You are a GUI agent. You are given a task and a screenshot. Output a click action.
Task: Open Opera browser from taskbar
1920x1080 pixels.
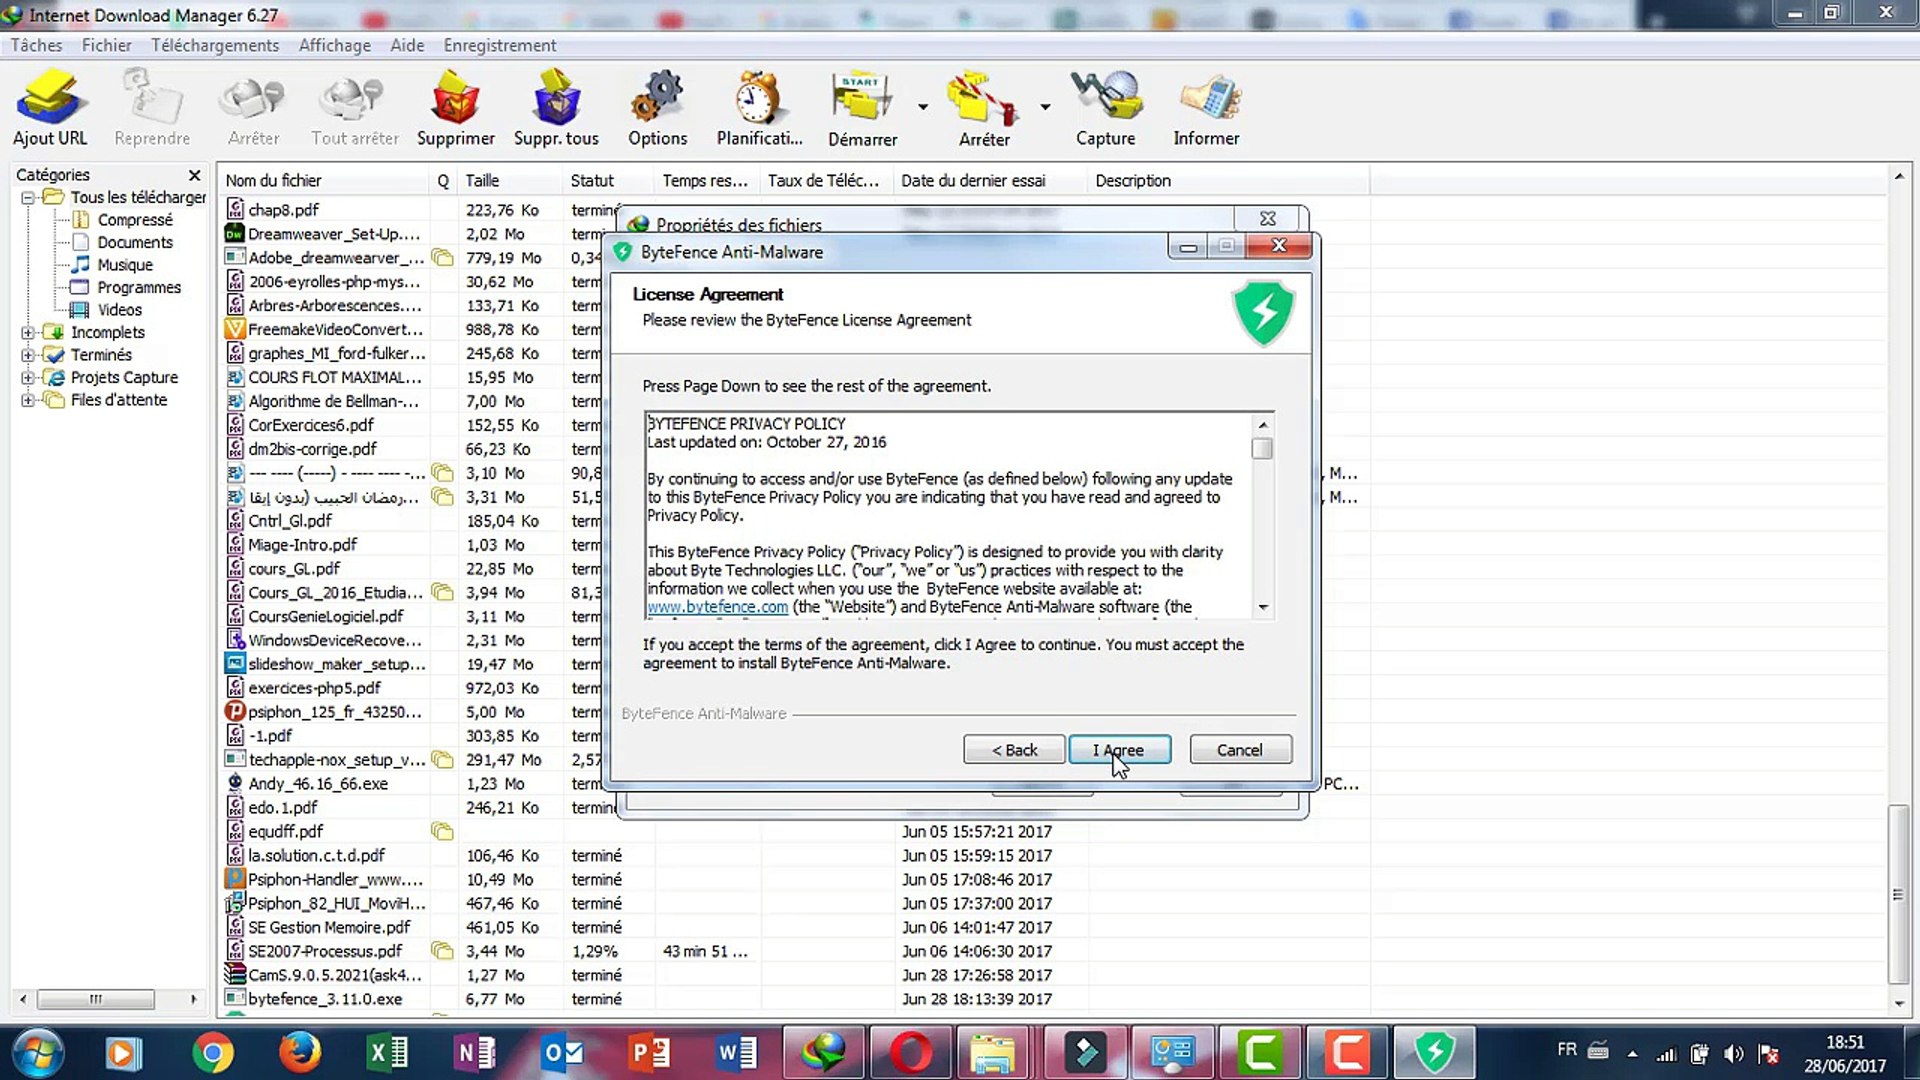point(910,1053)
